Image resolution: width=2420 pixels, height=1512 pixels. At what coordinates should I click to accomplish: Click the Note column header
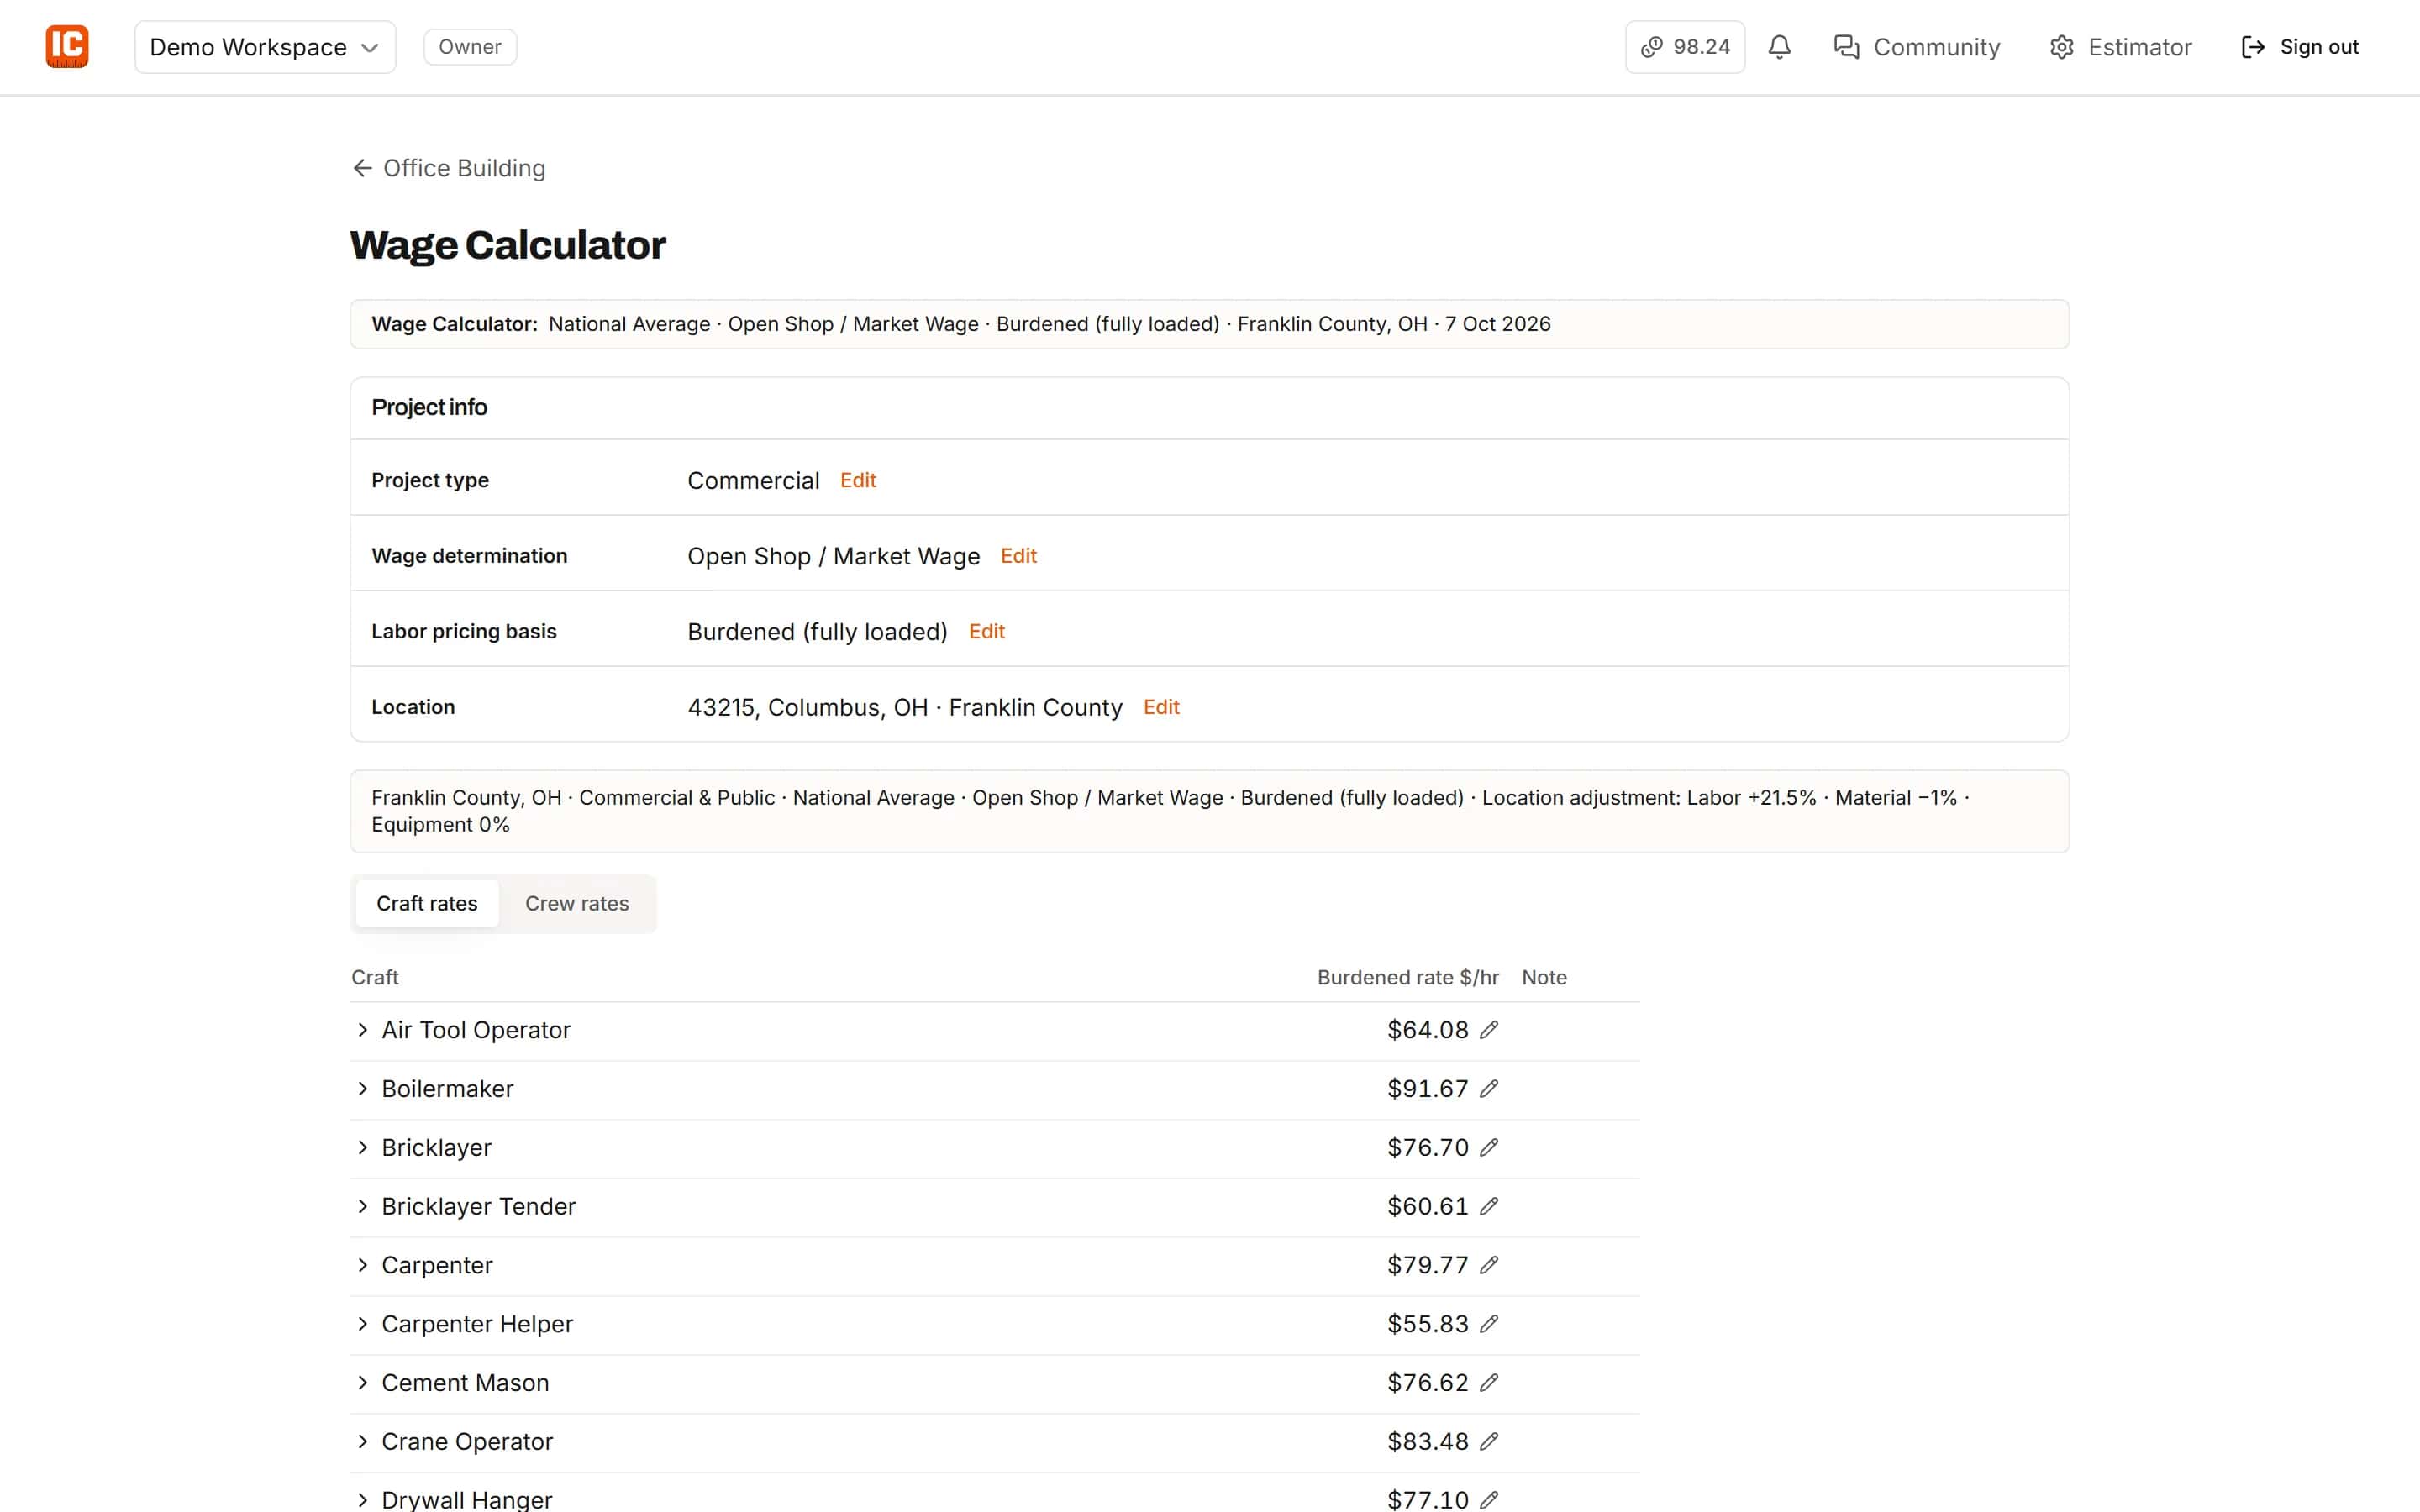(1544, 978)
